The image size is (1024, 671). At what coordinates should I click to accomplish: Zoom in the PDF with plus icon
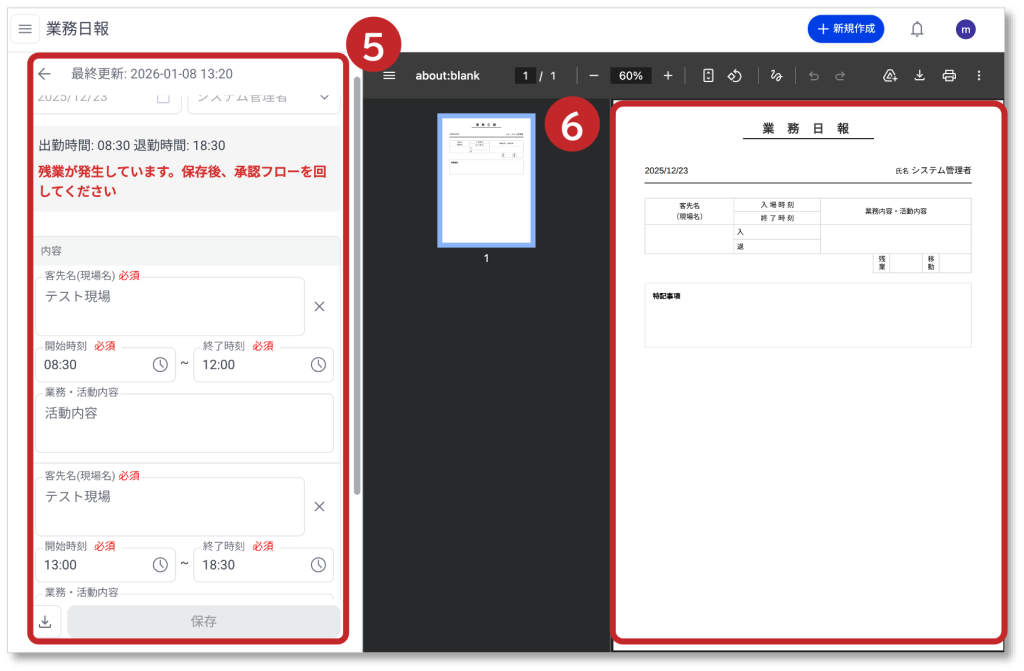pyautogui.click(x=668, y=76)
